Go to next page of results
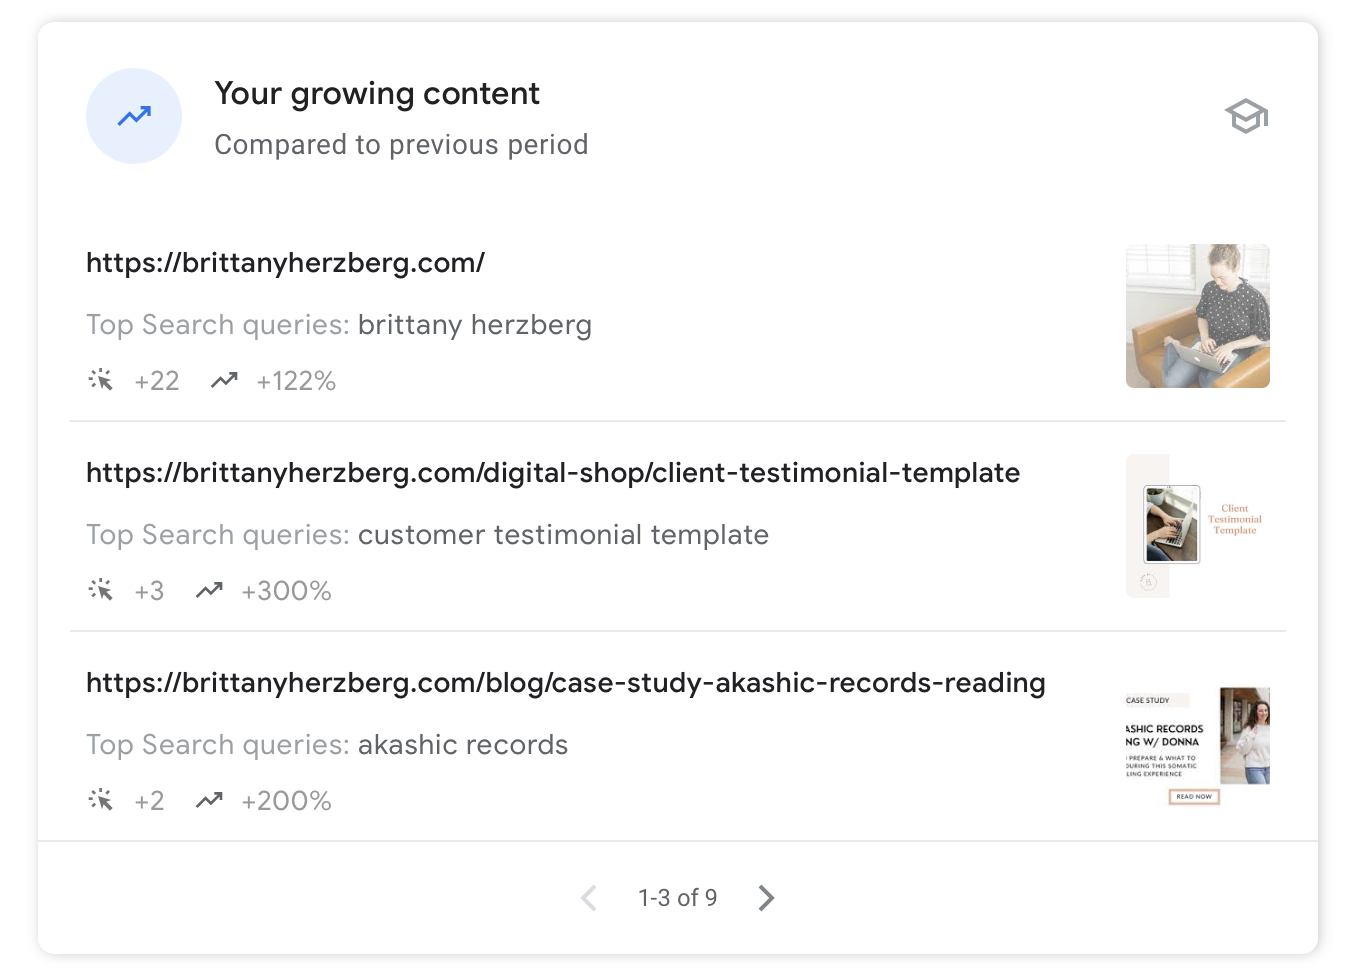This screenshot has height=976, width=1350. [766, 898]
